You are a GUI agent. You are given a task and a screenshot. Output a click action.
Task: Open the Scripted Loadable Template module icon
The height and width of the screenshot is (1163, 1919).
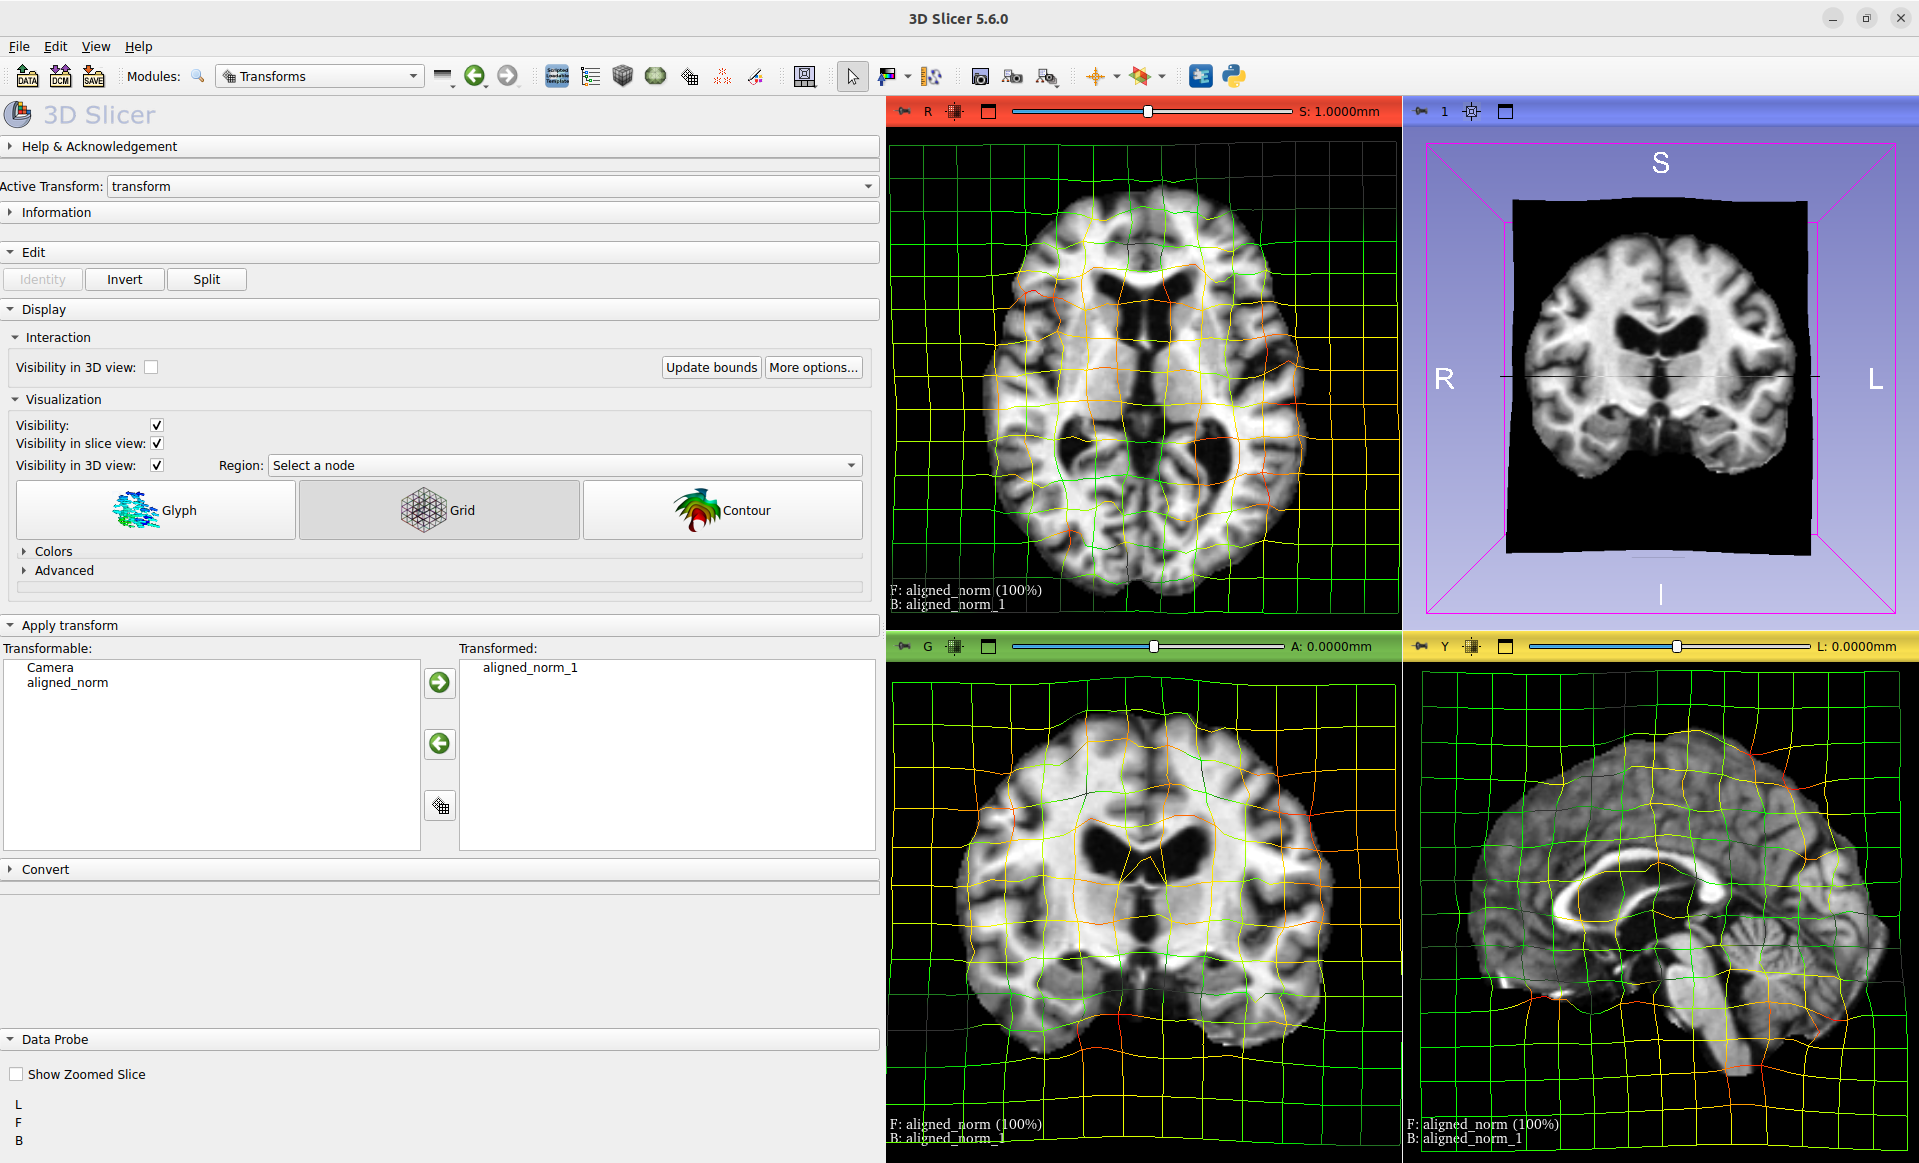click(557, 76)
